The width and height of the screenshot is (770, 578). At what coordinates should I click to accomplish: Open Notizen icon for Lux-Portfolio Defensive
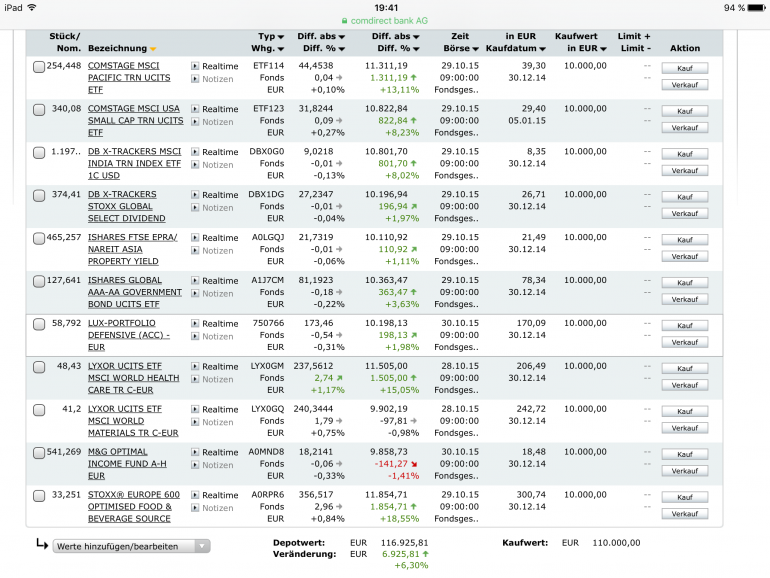(x=195, y=336)
